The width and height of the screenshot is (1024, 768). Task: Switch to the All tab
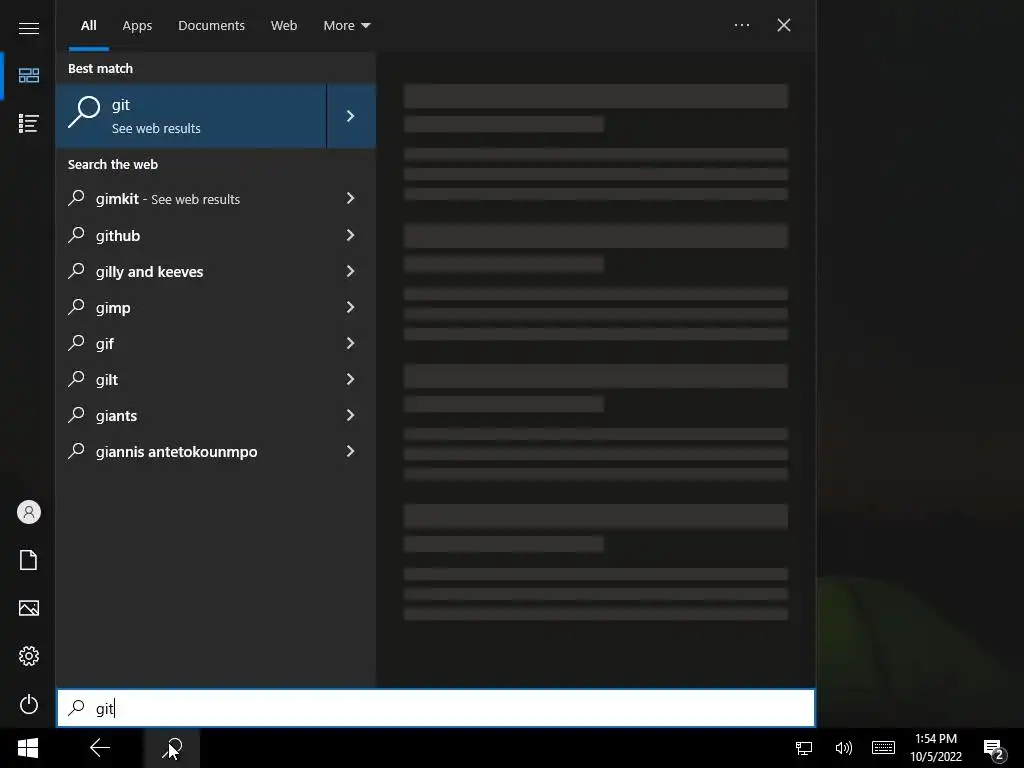coord(89,25)
